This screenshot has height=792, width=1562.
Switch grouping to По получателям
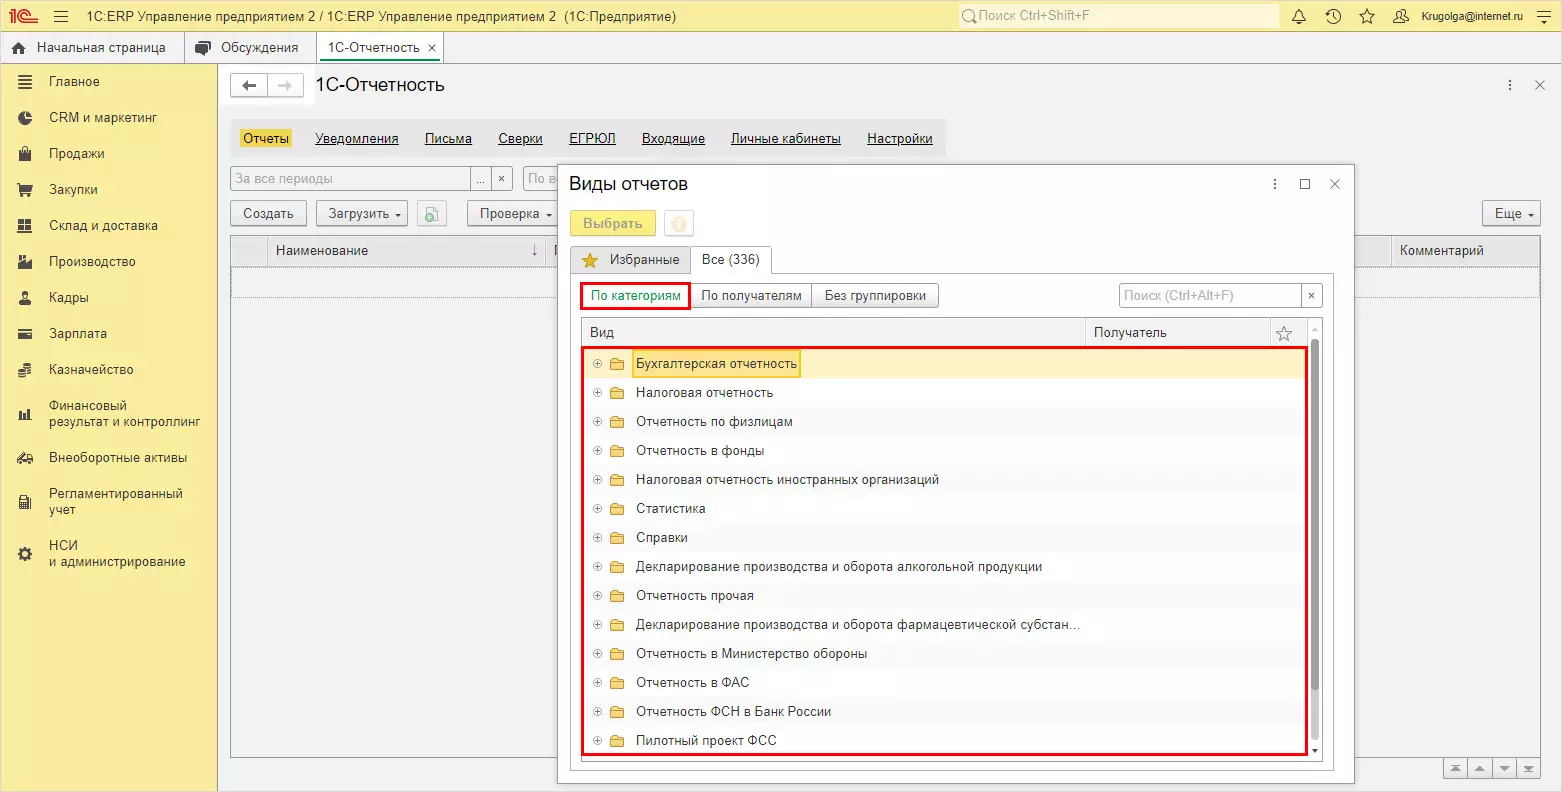[751, 296]
